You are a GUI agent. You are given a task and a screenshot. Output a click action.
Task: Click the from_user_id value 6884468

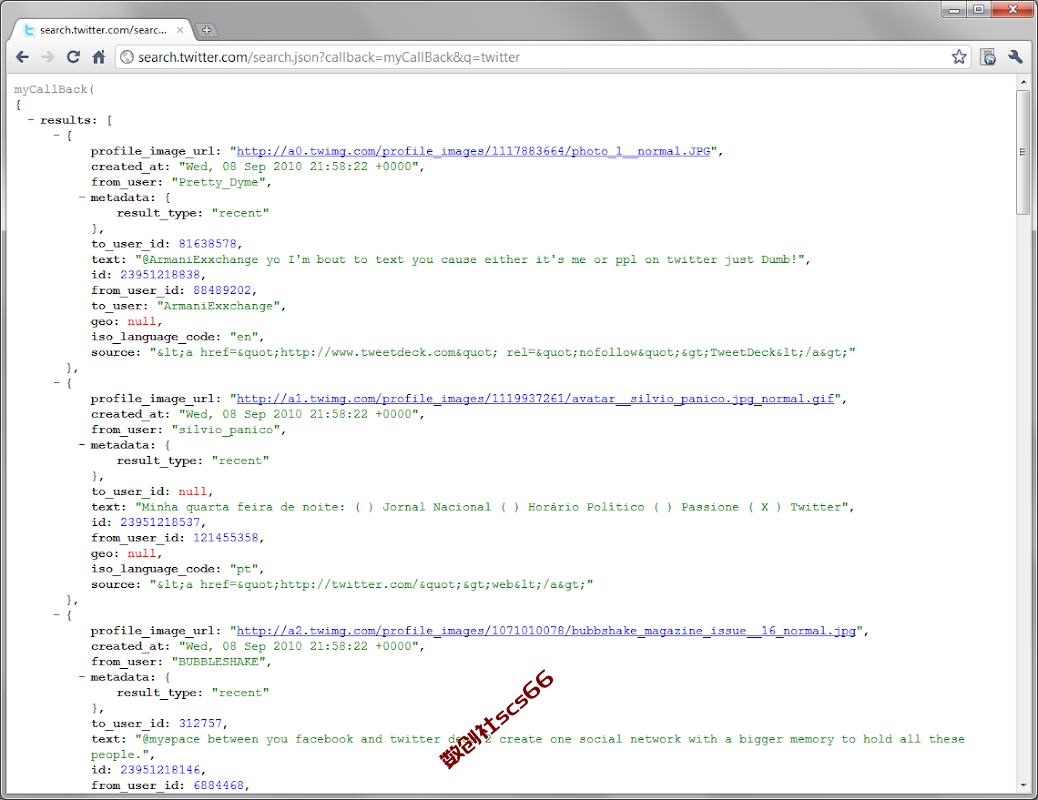(x=218, y=785)
